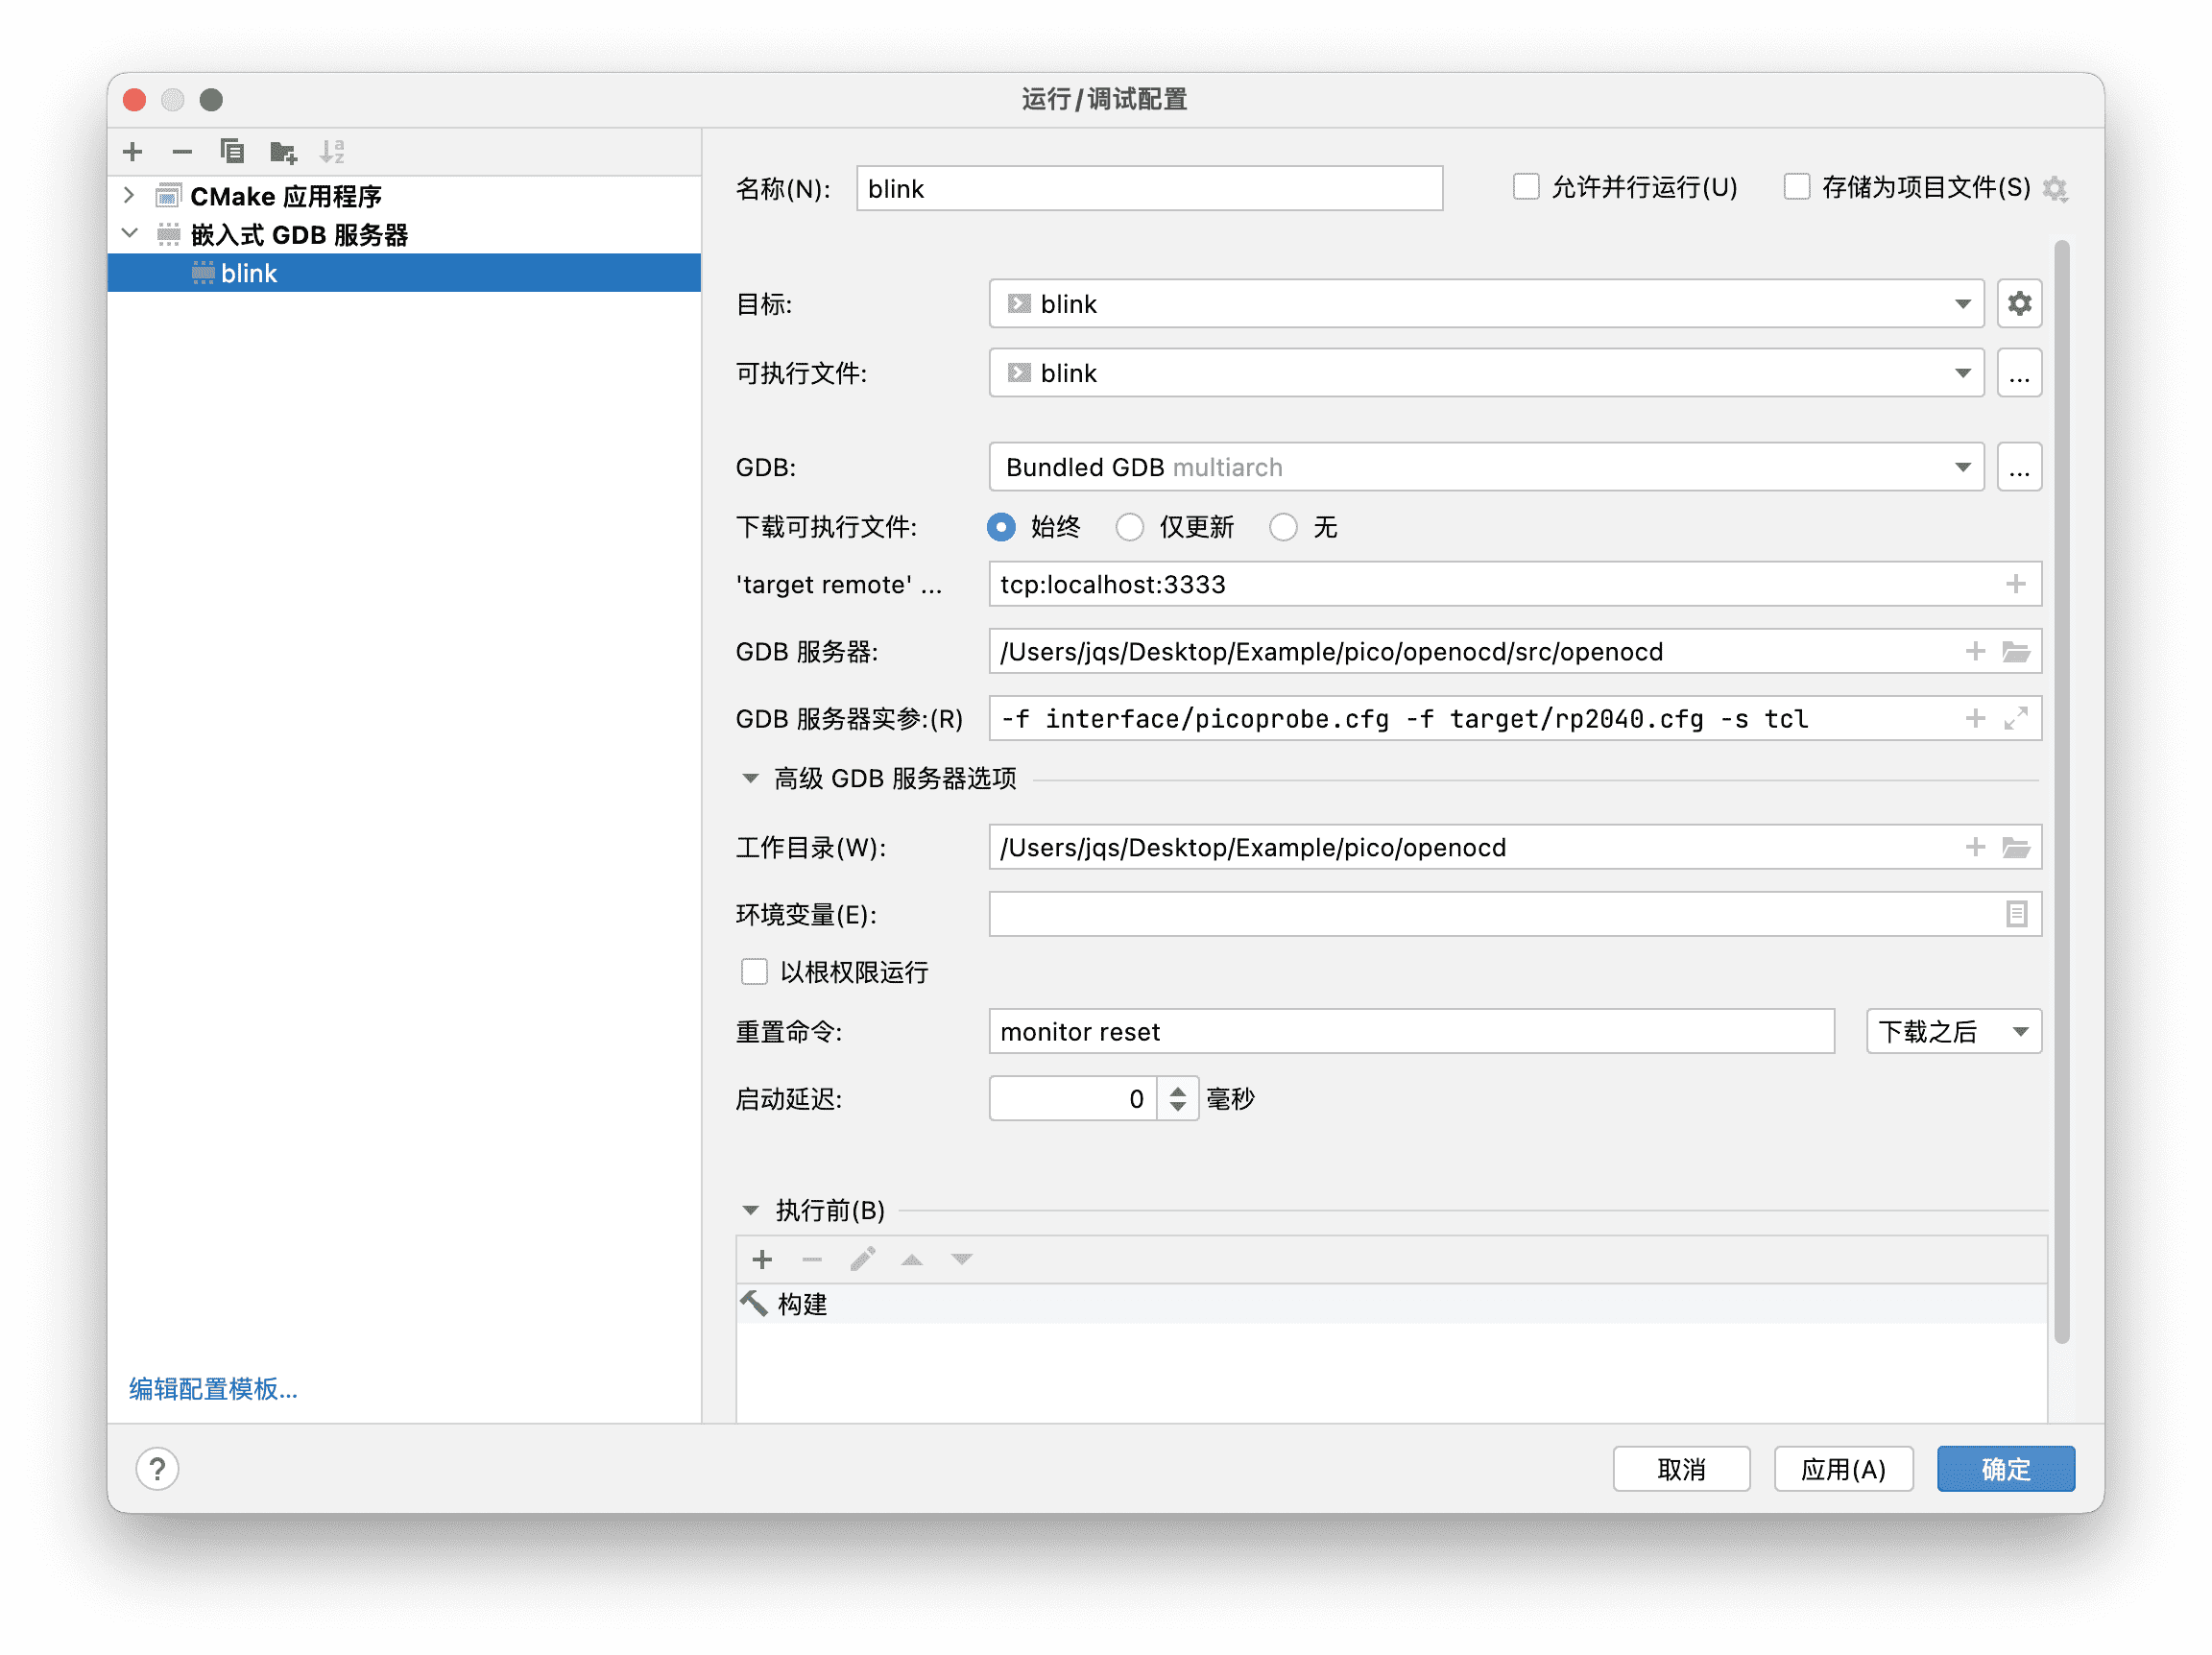
Task: Enable the run with root privileges checkbox
Action: (754, 972)
